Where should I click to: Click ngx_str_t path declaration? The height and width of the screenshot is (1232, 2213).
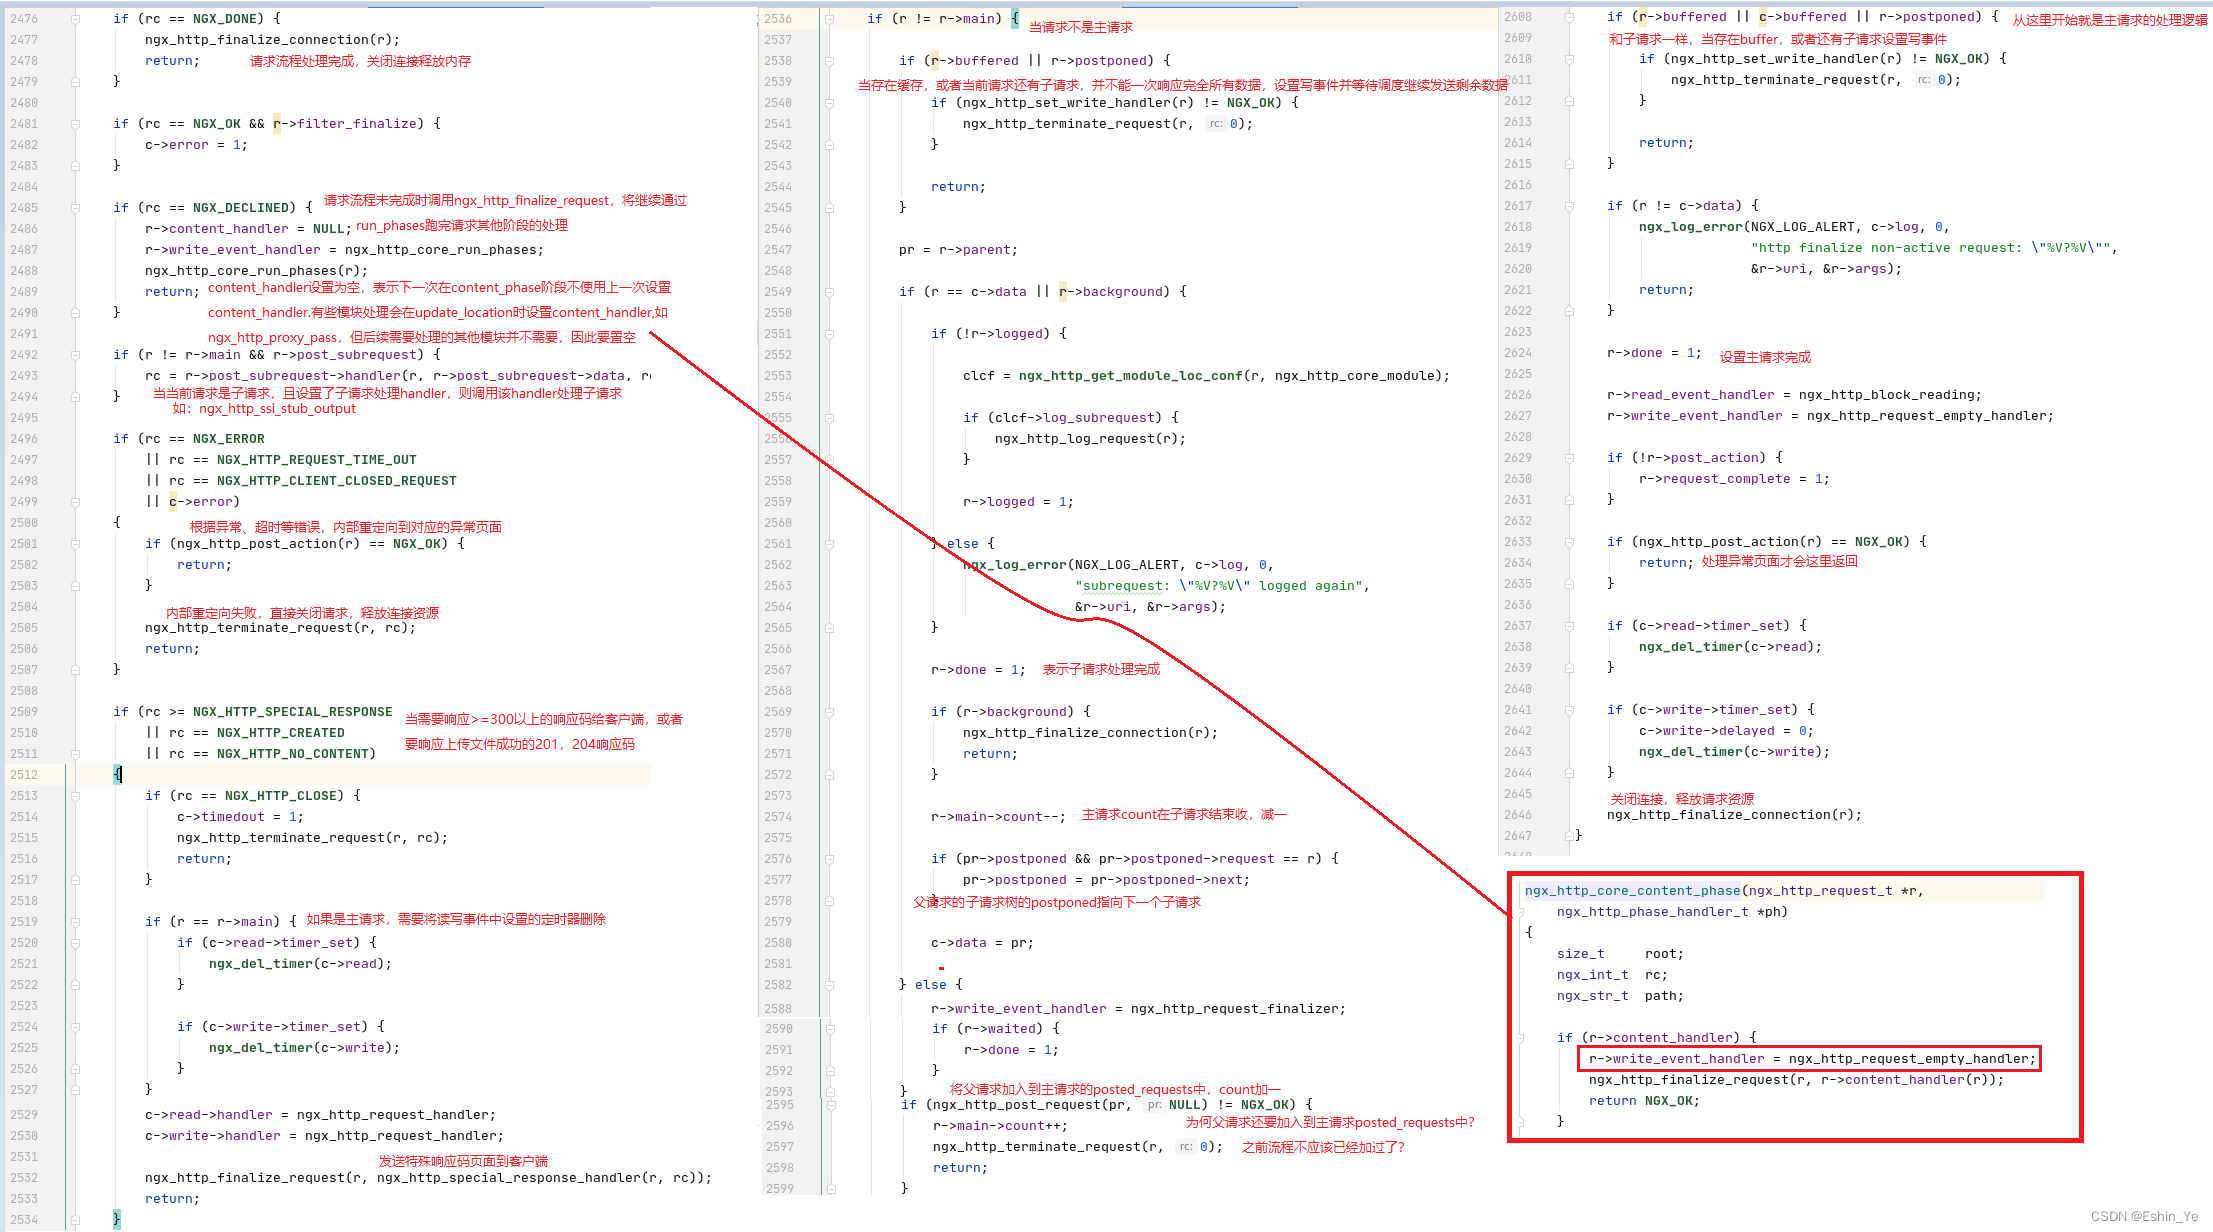point(1620,996)
